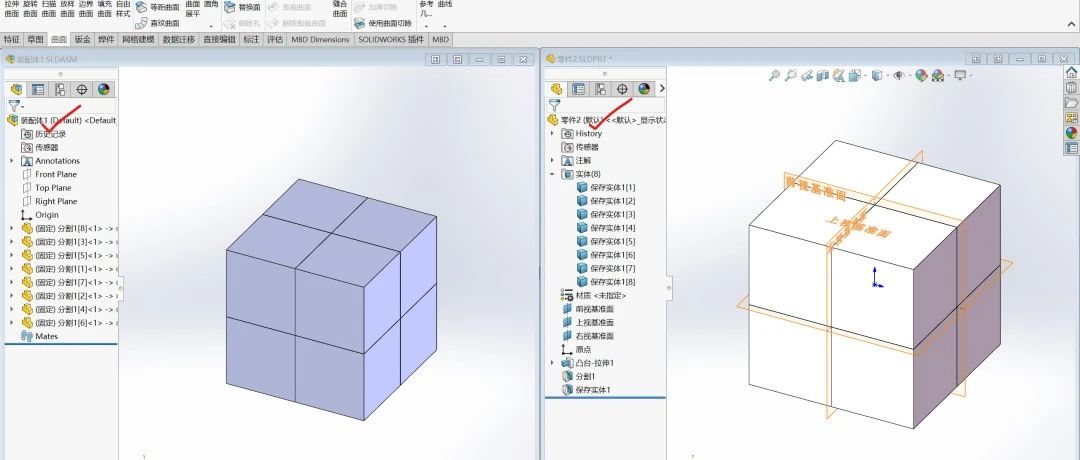
Task: Expand History node in part tree
Action: click(552, 133)
